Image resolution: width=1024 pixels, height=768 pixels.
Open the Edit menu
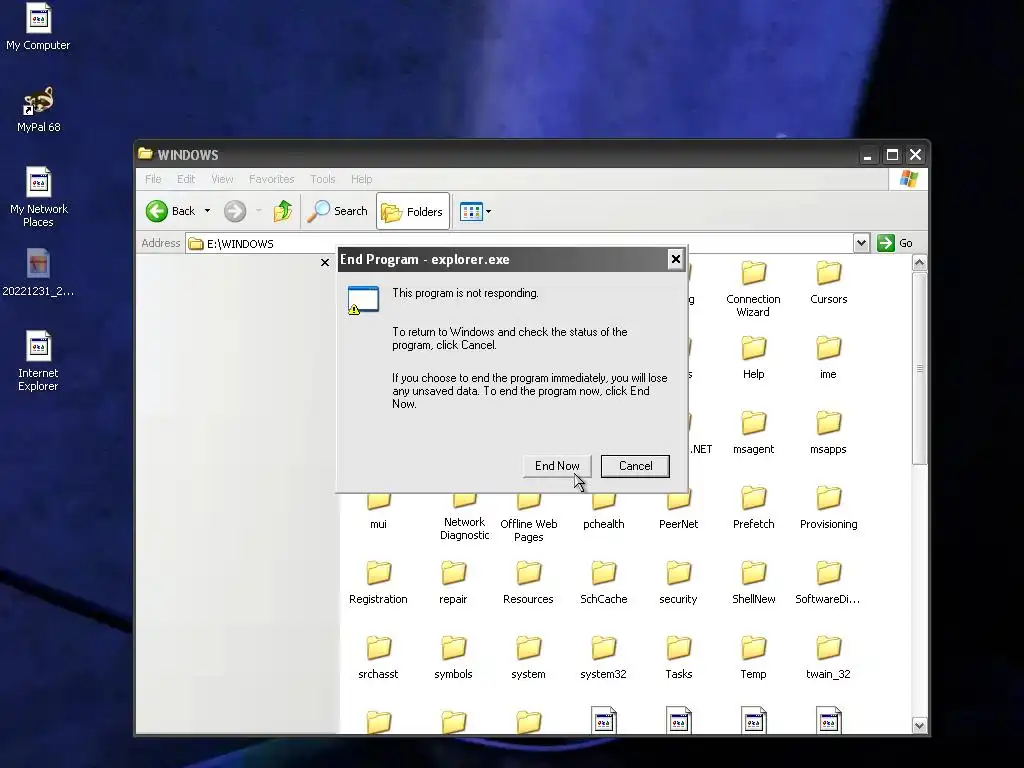pyautogui.click(x=186, y=179)
